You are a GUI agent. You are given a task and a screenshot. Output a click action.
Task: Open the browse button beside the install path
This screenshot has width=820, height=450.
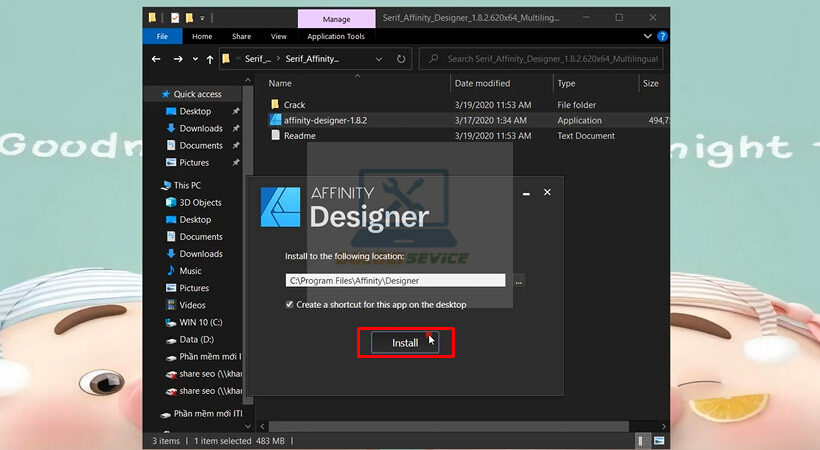[x=518, y=281]
